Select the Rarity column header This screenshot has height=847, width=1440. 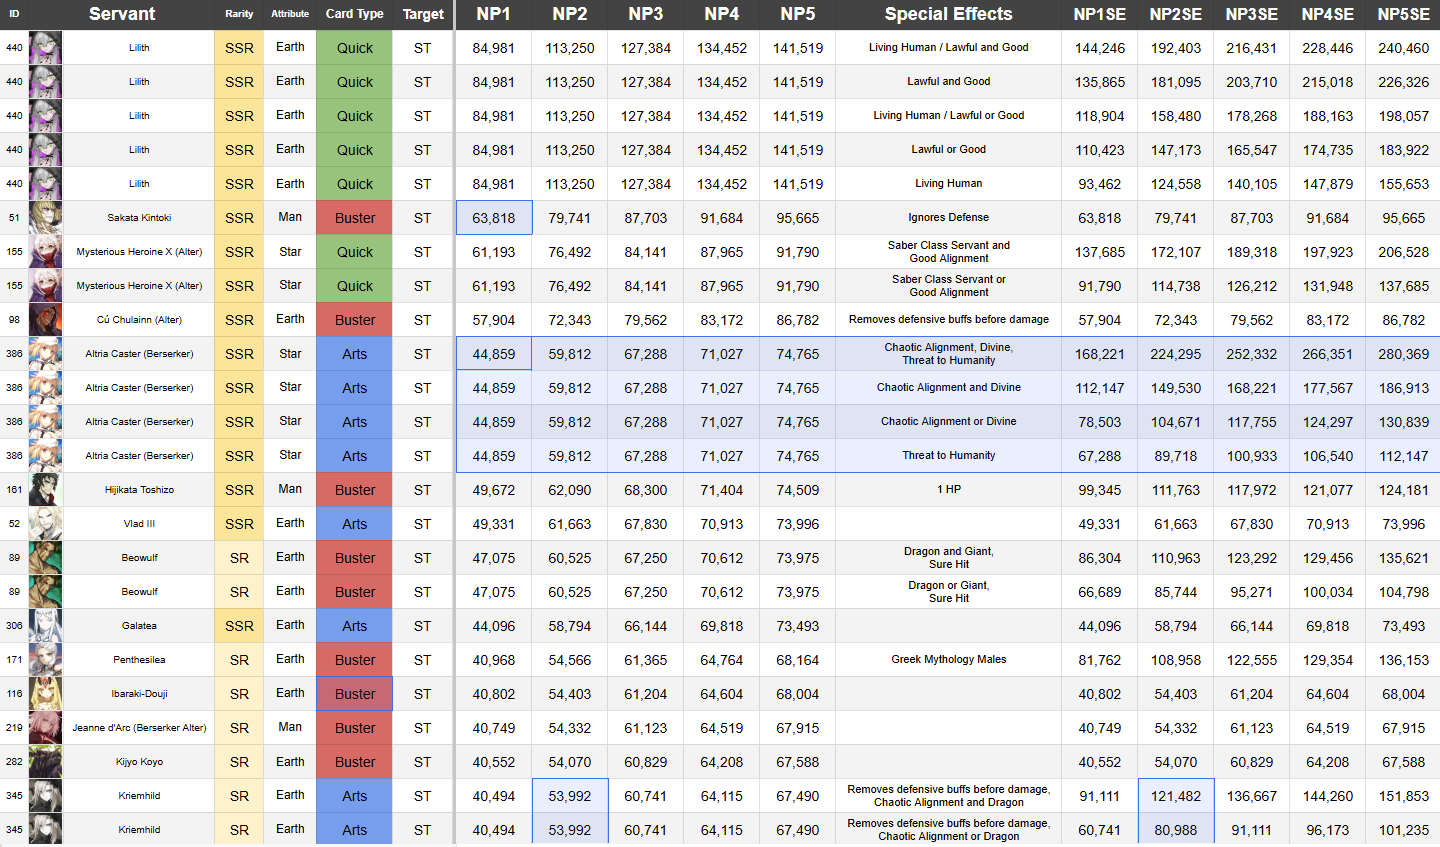[x=239, y=14]
